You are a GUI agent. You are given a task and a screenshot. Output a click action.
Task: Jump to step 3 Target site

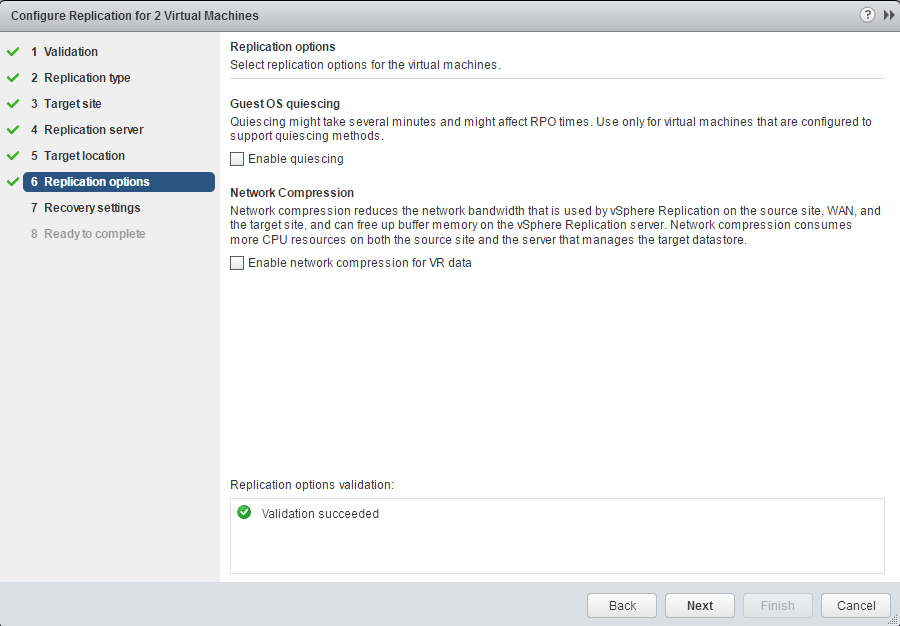(72, 104)
